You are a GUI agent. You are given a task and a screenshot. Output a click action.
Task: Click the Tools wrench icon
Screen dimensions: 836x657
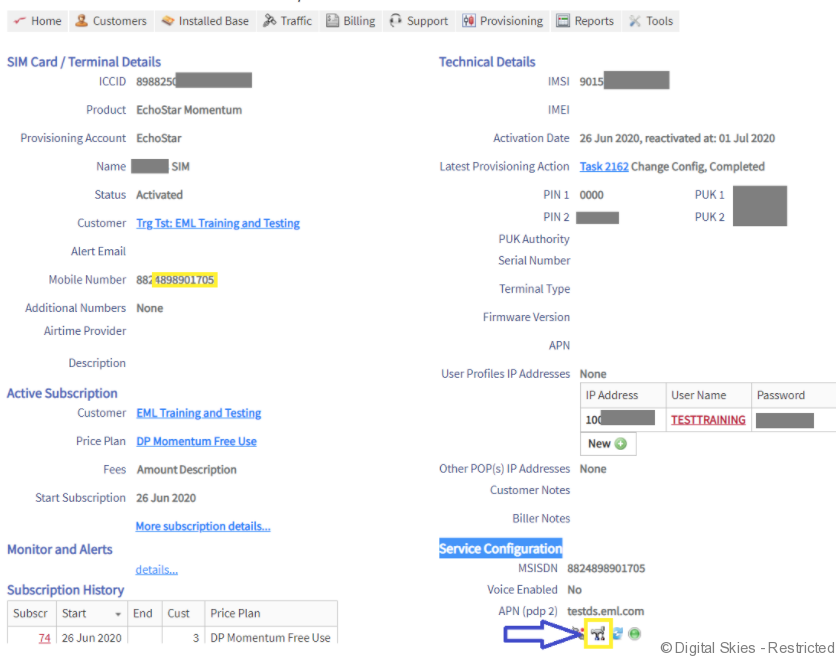pos(635,21)
